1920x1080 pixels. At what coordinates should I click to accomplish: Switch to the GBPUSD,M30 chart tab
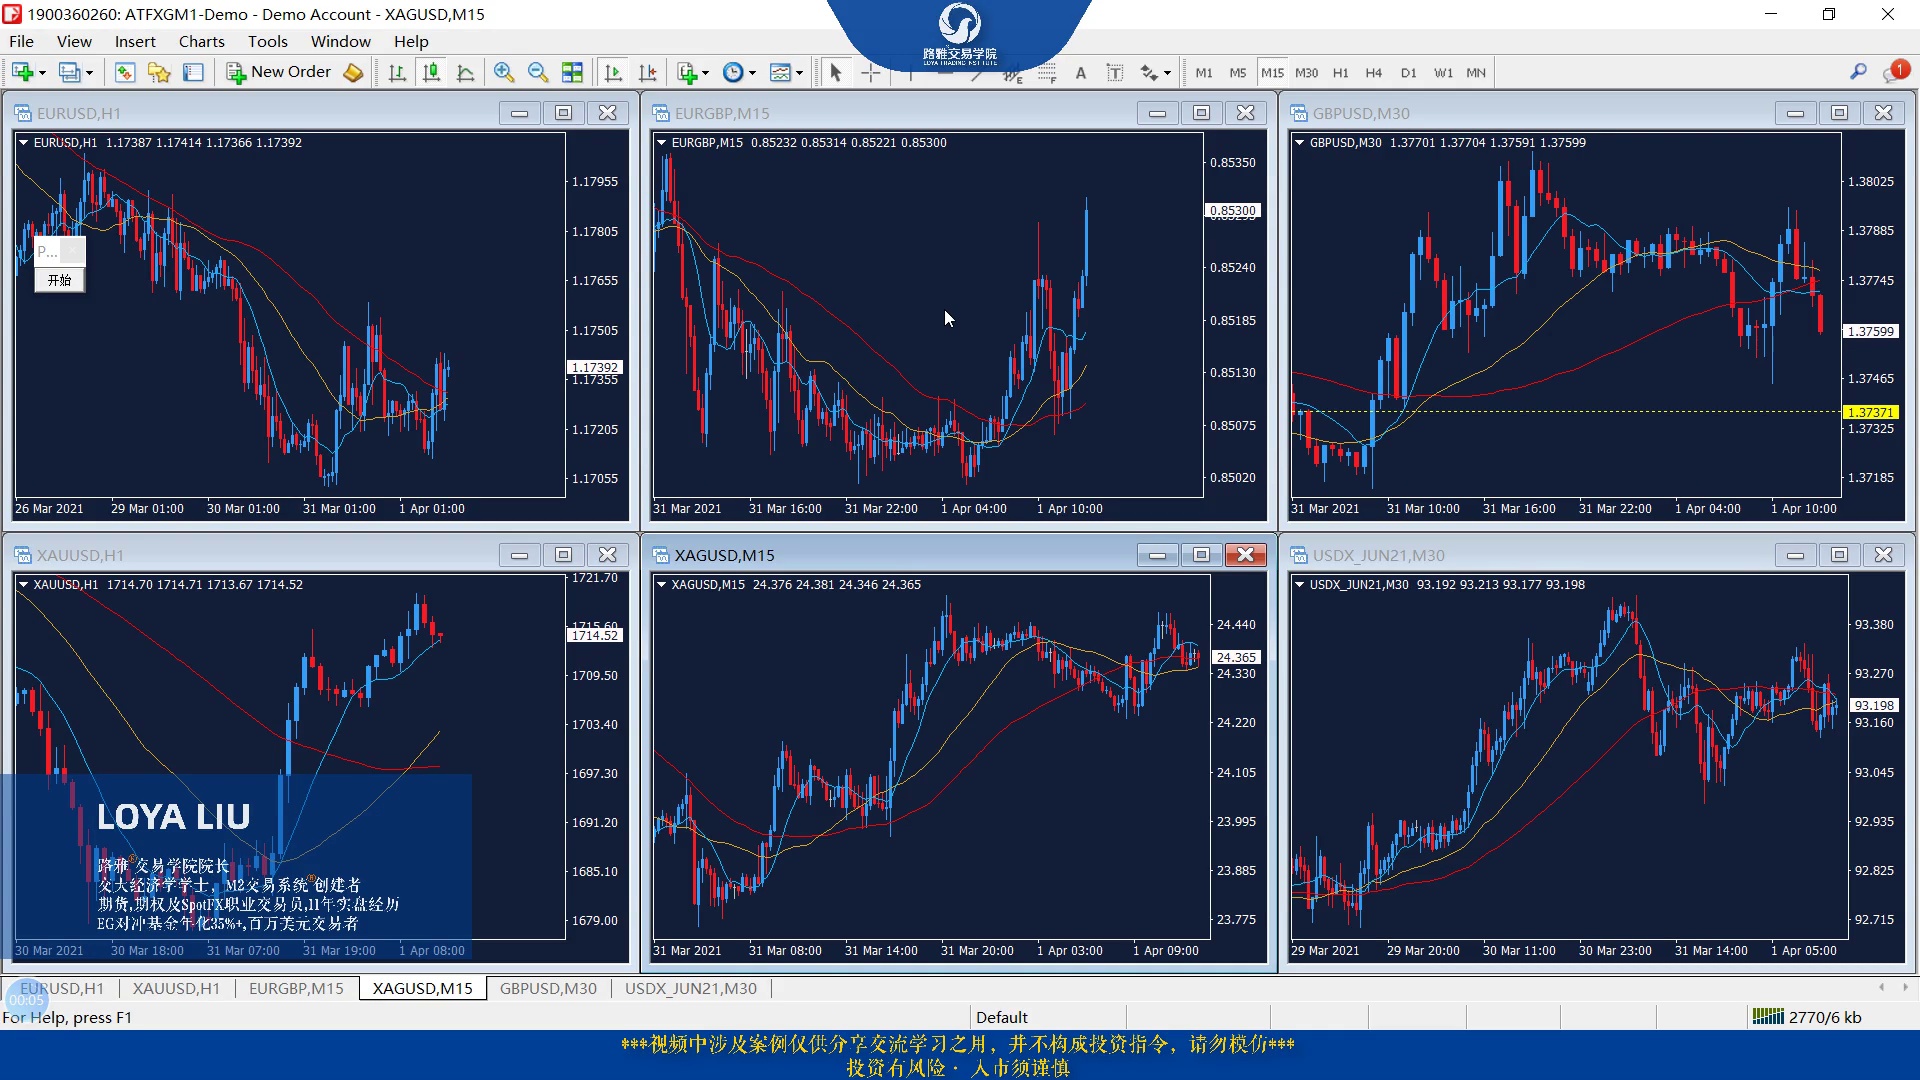[x=548, y=988]
